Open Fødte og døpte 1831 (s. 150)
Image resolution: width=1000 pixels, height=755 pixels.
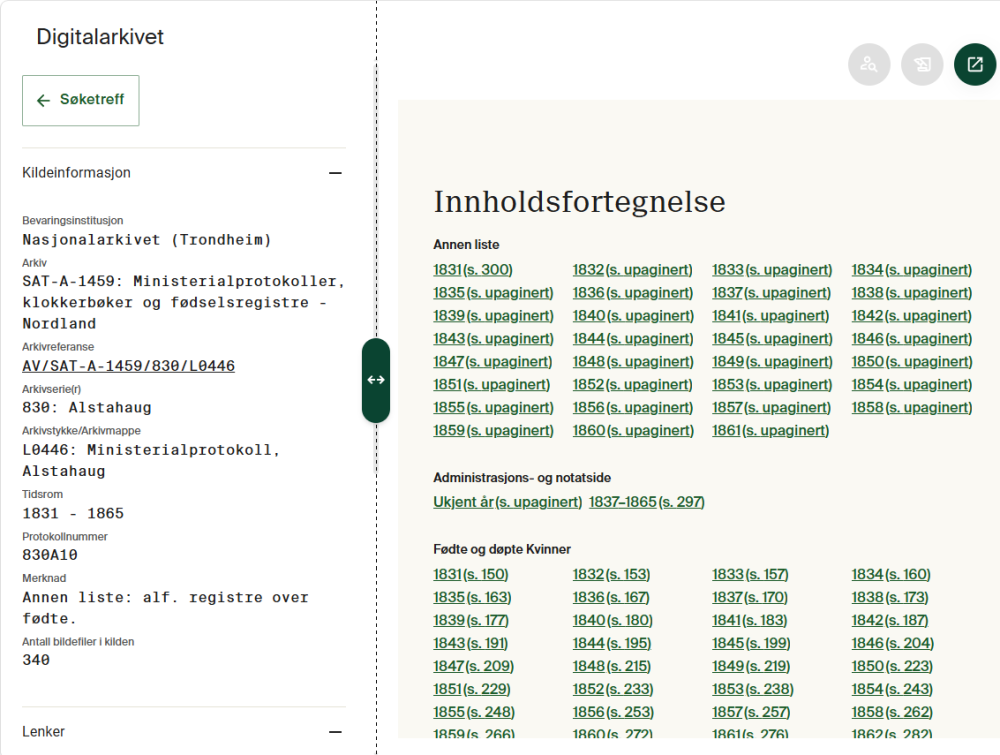click(x=471, y=575)
